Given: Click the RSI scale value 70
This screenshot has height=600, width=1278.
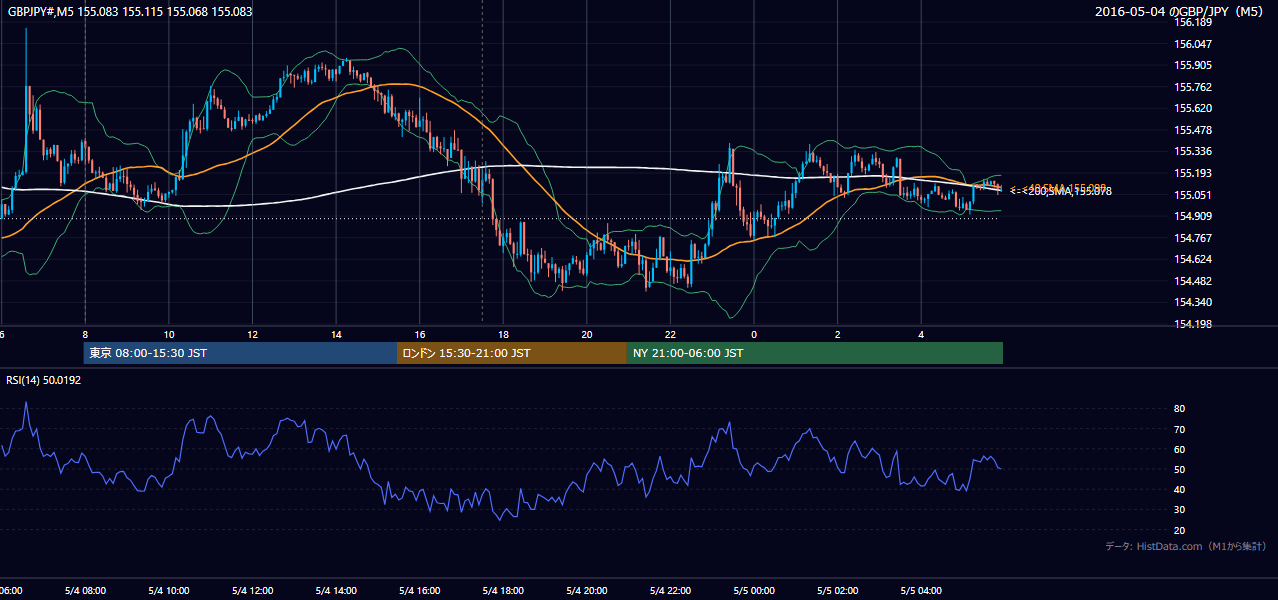Looking at the screenshot, I should tap(1180, 429).
